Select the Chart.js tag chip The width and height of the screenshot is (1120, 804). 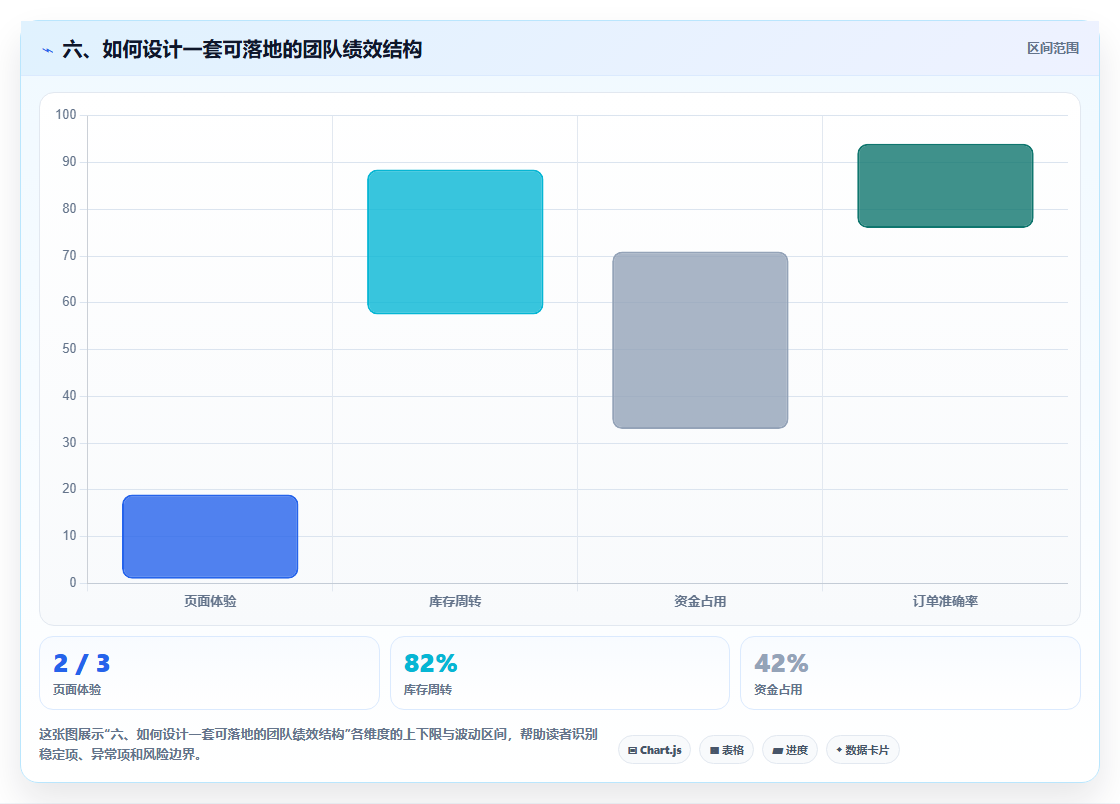[x=654, y=750]
